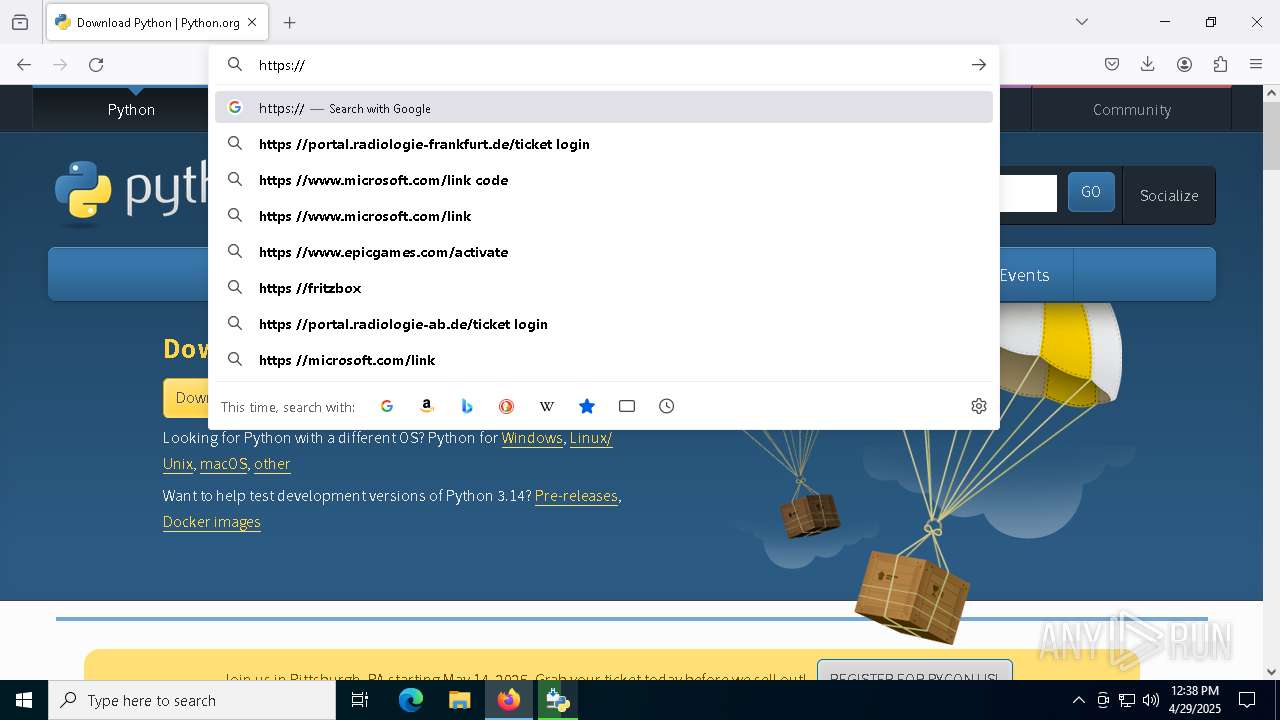The width and height of the screenshot is (1280, 720).
Task: Search bookmarks with star icon
Action: tap(587, 406)
